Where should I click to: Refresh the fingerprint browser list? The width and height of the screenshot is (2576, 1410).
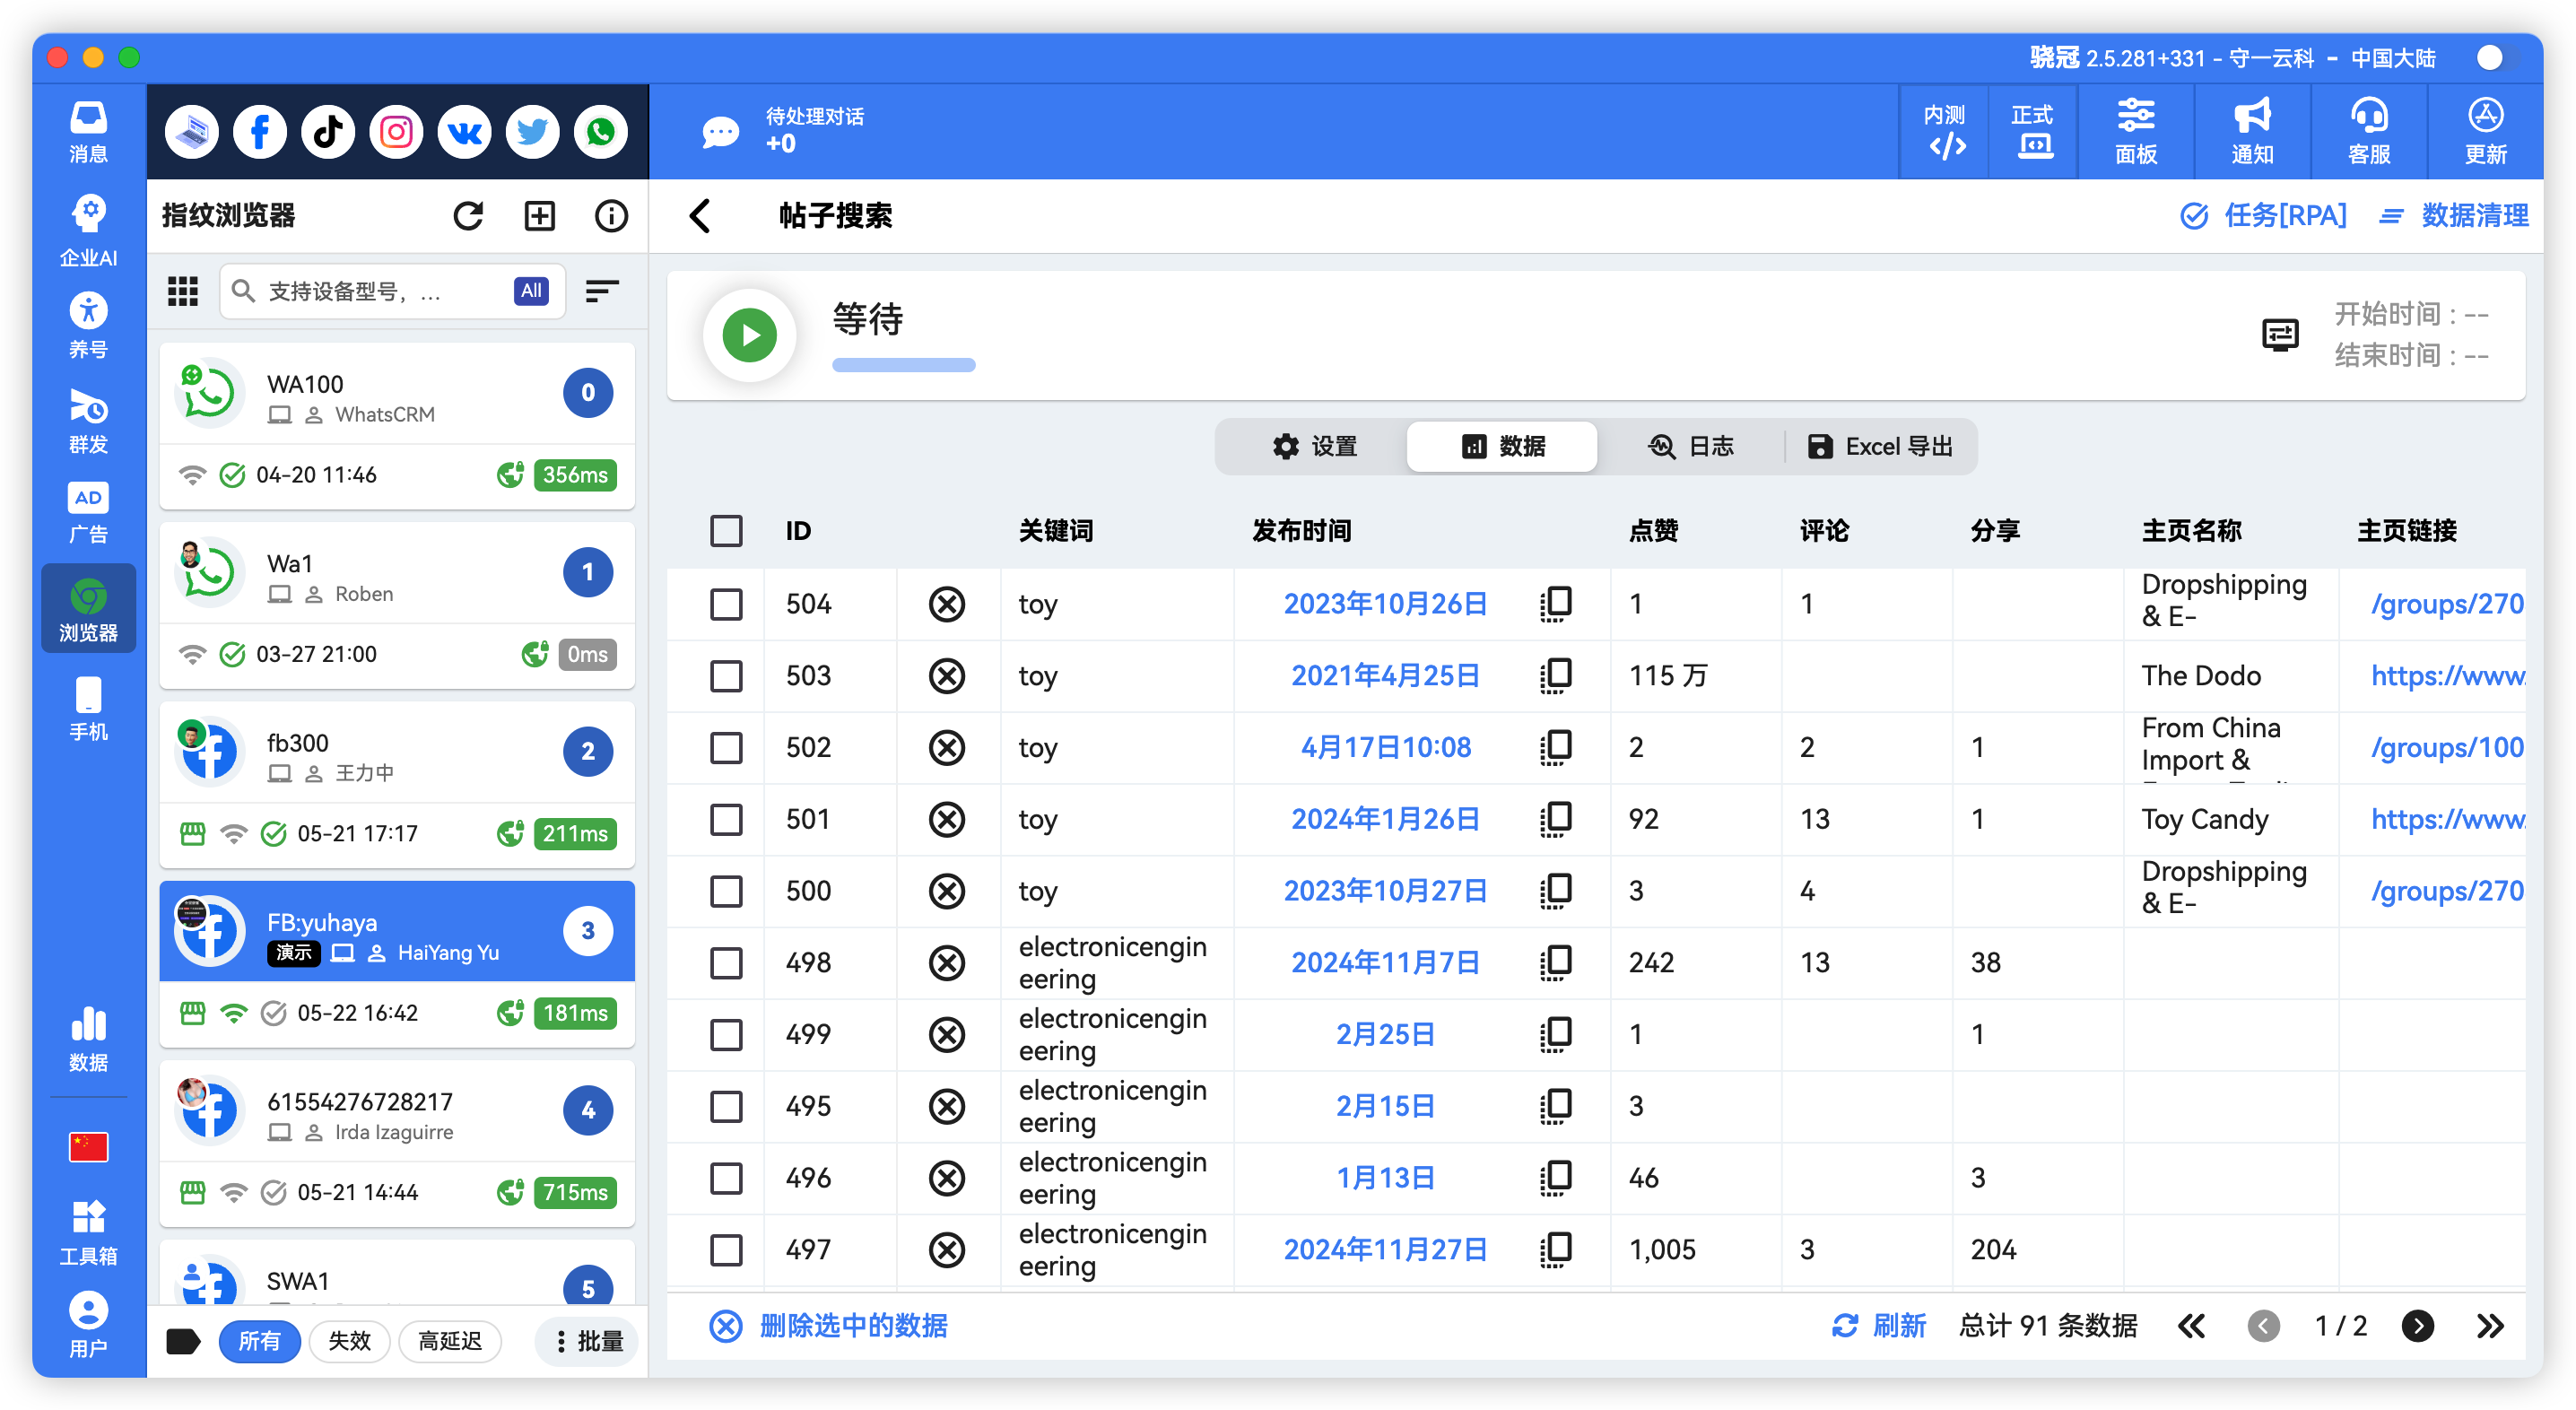468,215
